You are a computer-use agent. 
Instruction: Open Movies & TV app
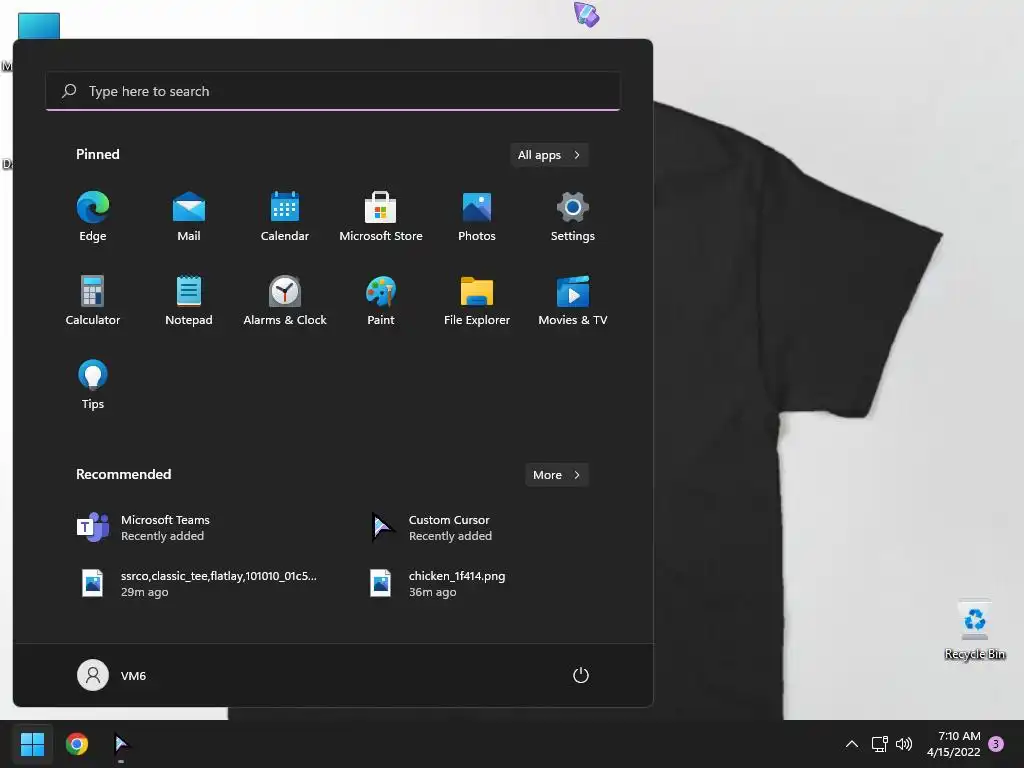point(573,300)
